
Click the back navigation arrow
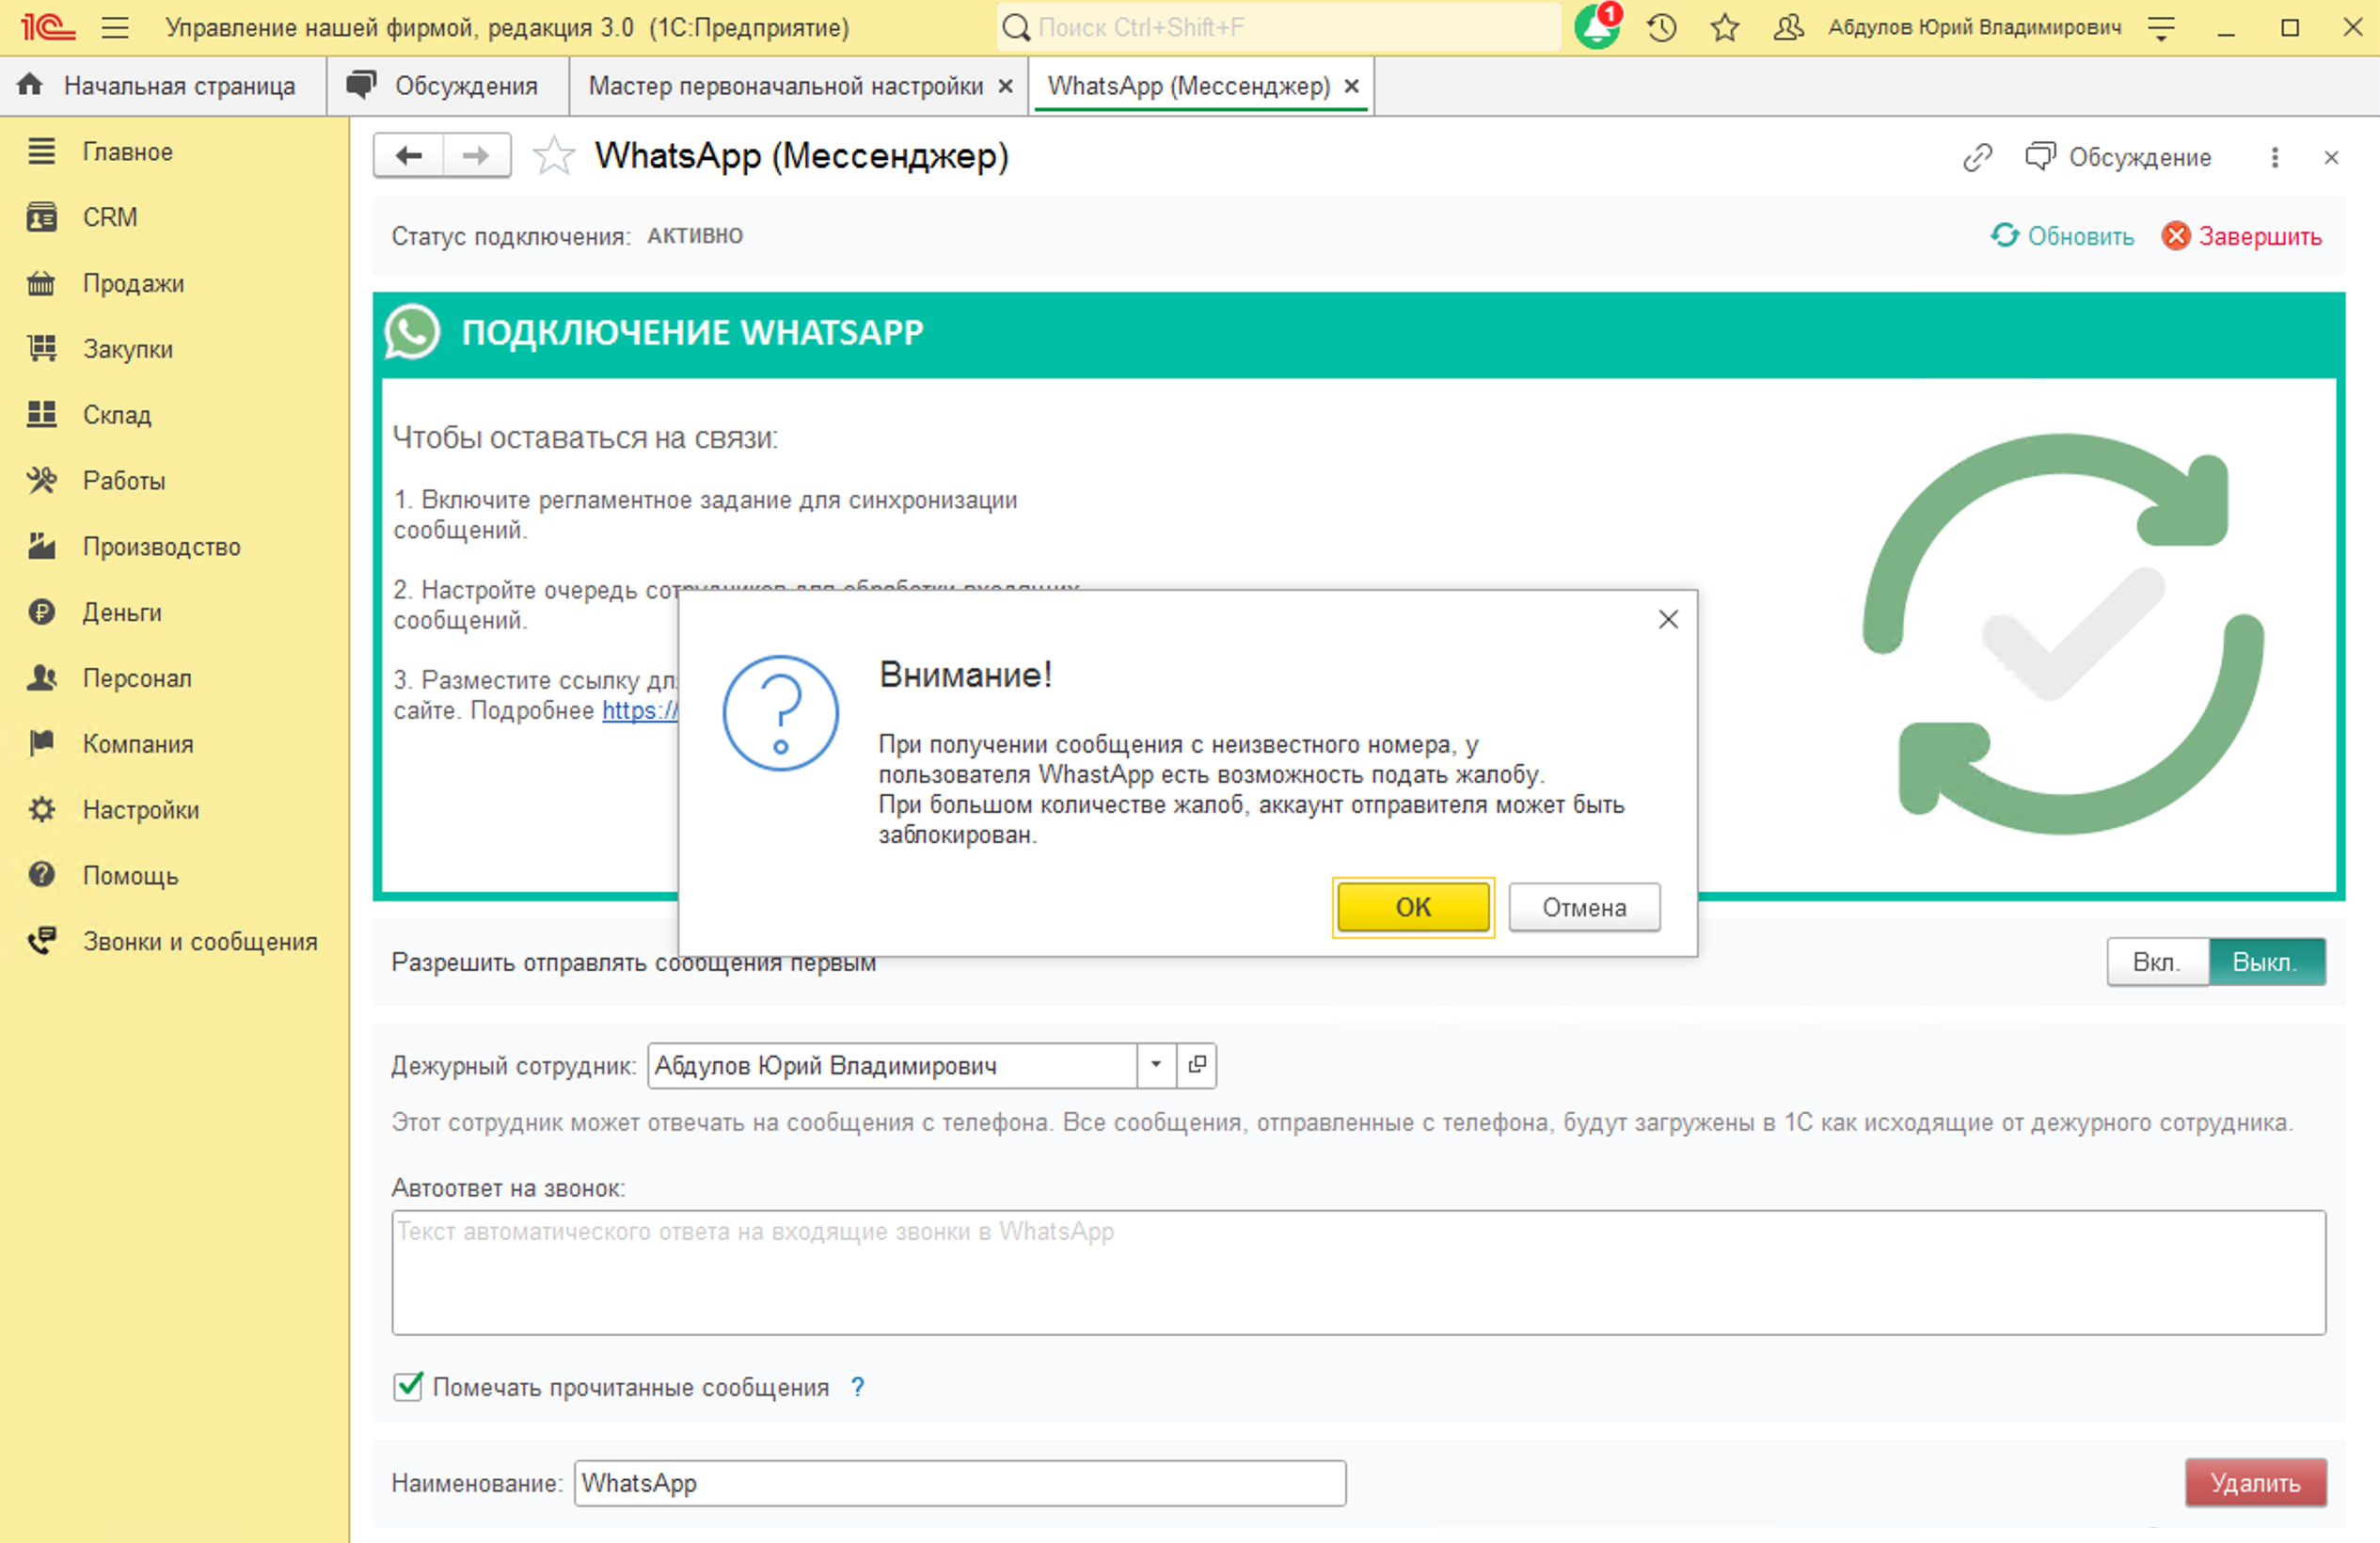(x=409, y=156)
